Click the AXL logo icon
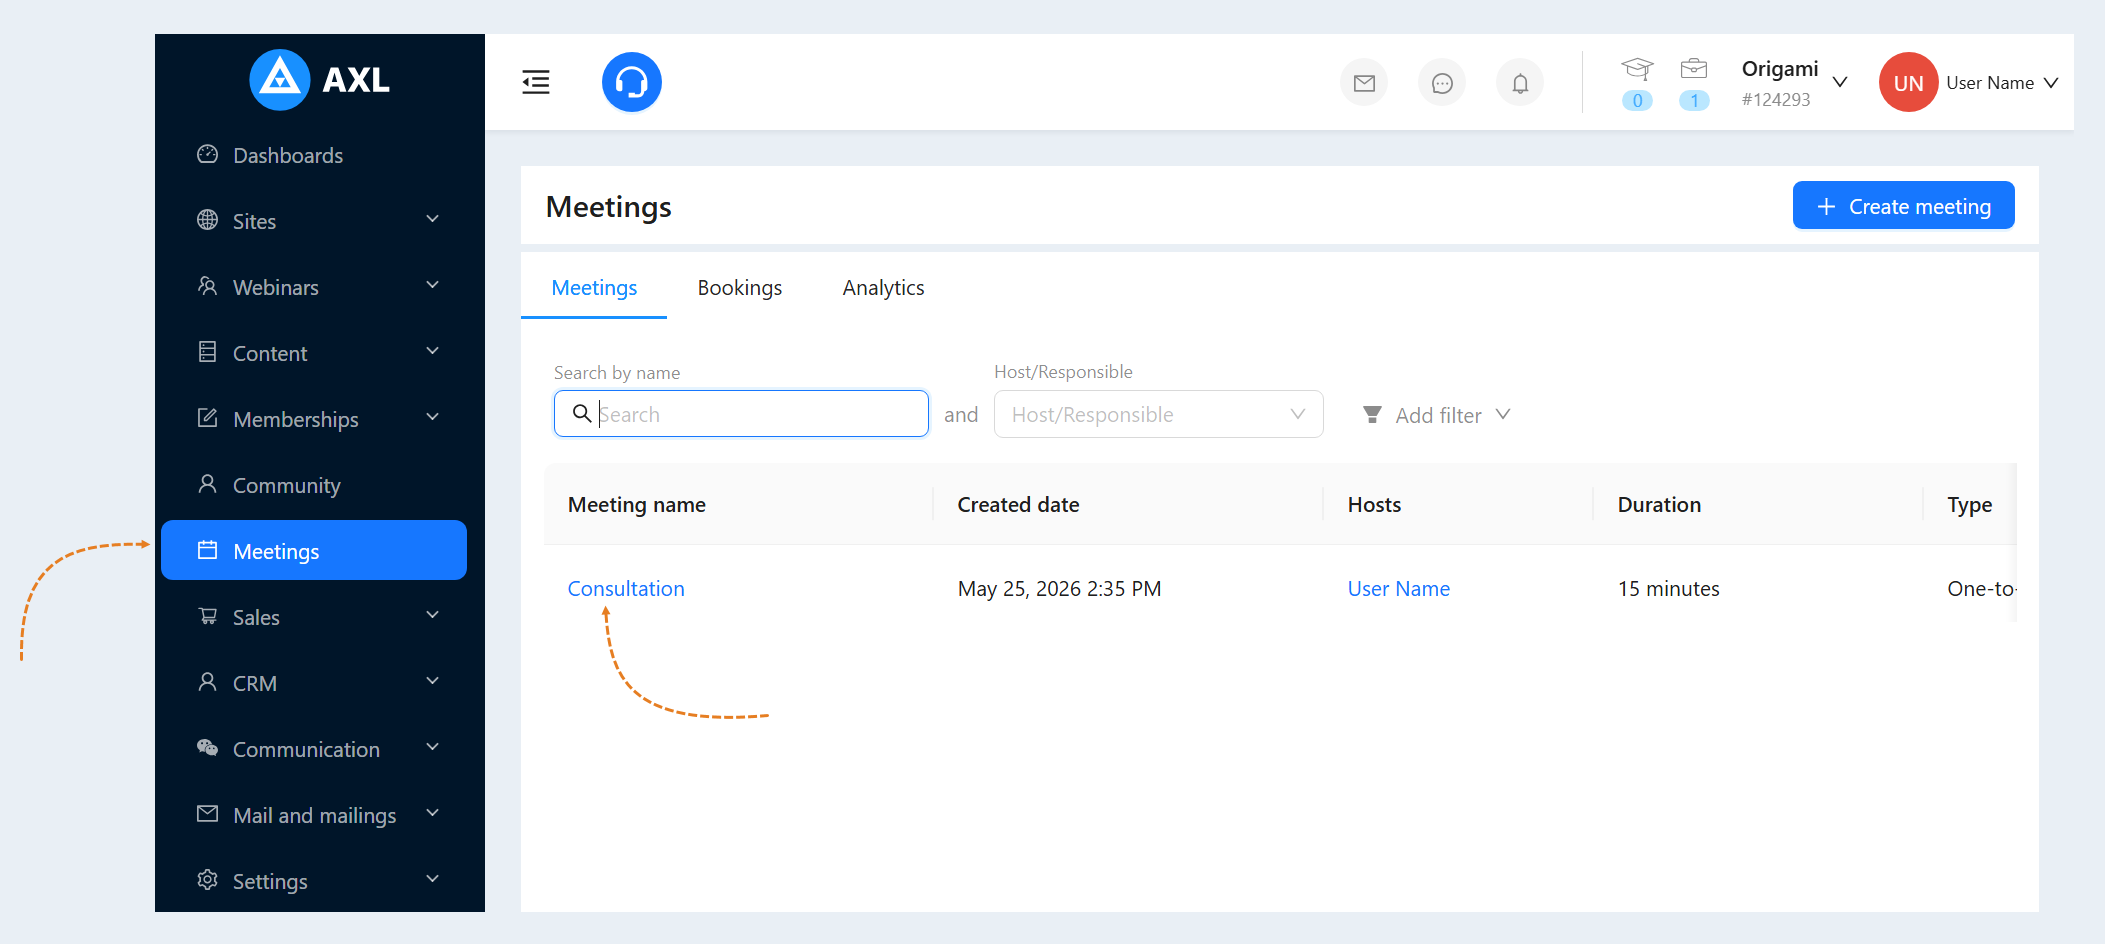The height and width of the screenshot is (944, 2105). [279, 80]
